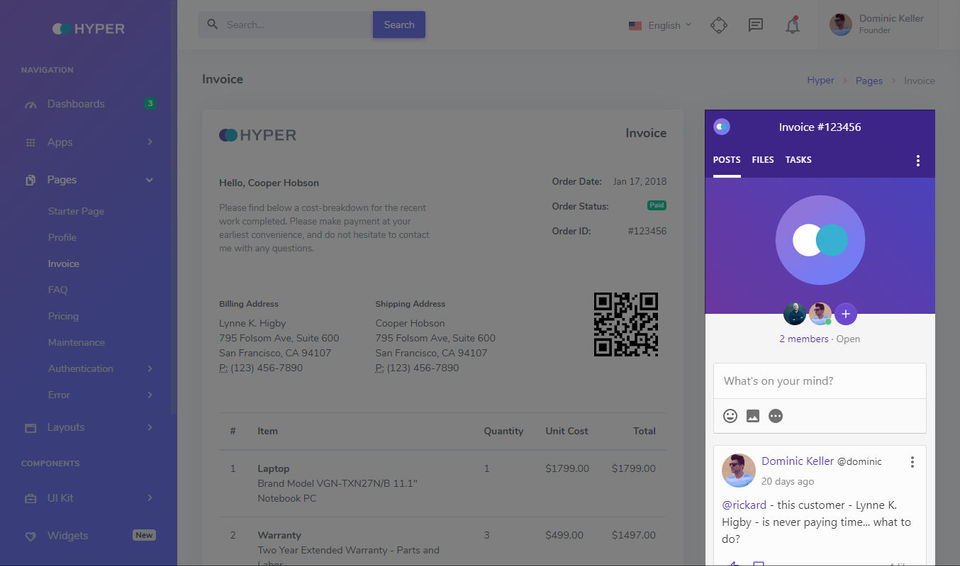This screenshot has height=566, width=960.
Task: Click the more options dots icon in composer
Action: [776, 417]
